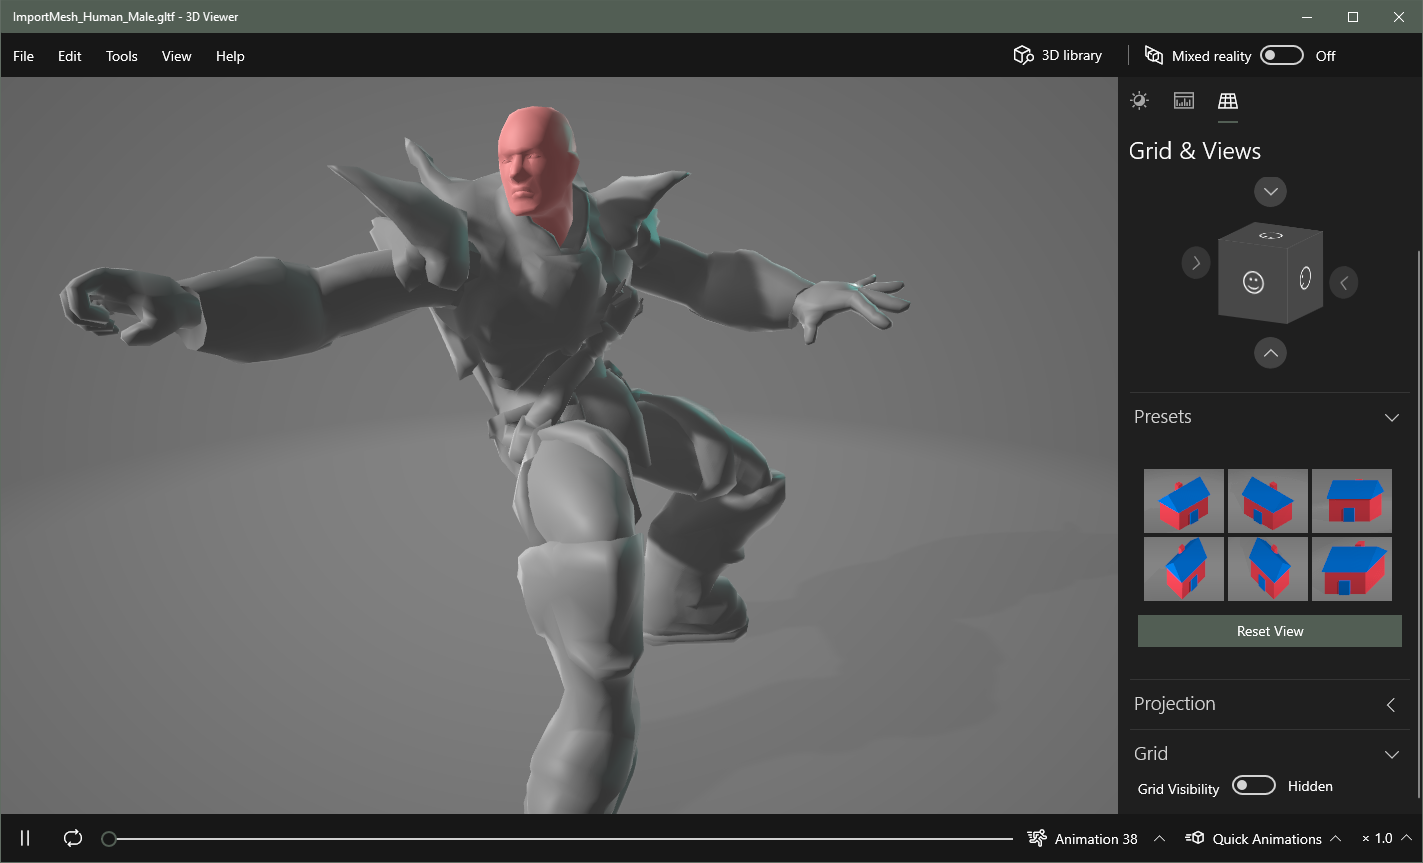
Task: Open the Stats & Shading chart tab
Action: coord(1184,100)
